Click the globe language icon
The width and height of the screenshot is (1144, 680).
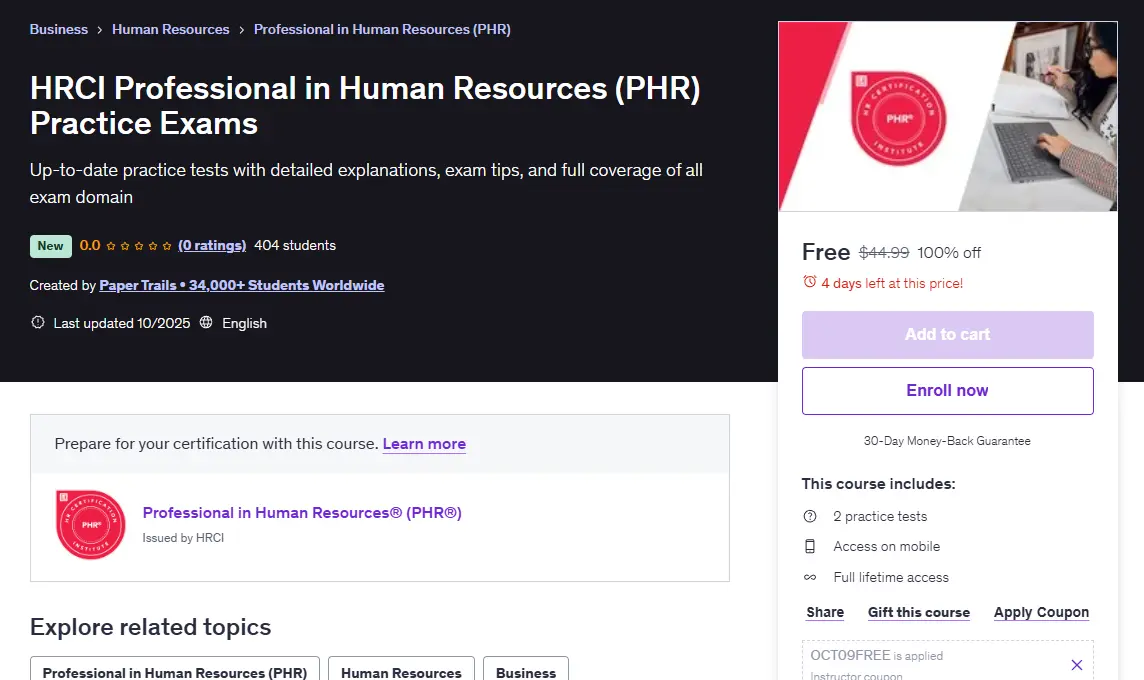(x=206, y=322)
